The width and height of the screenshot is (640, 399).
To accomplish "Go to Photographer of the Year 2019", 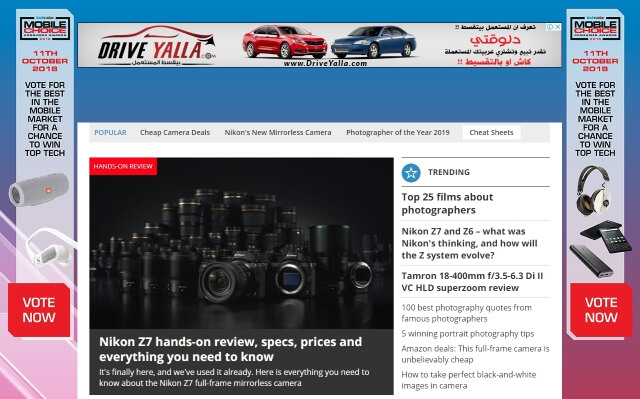I will click(x=398, y=133).
